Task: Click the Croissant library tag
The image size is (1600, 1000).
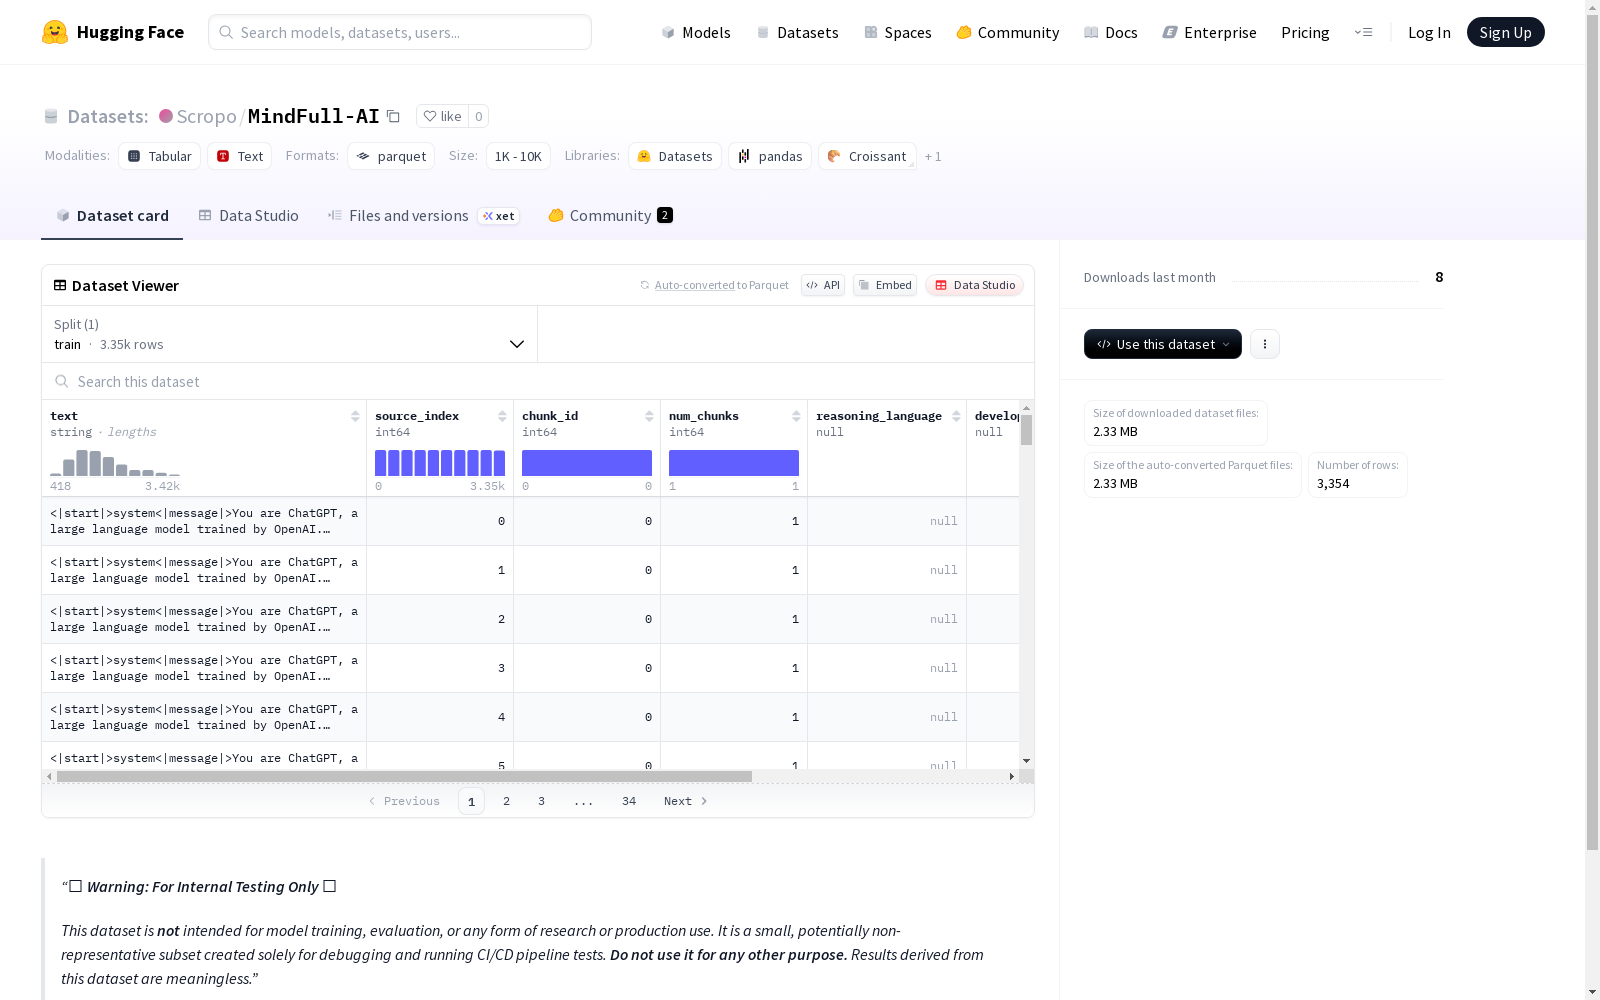Action: pyautogui.click(x=867, y=156)
